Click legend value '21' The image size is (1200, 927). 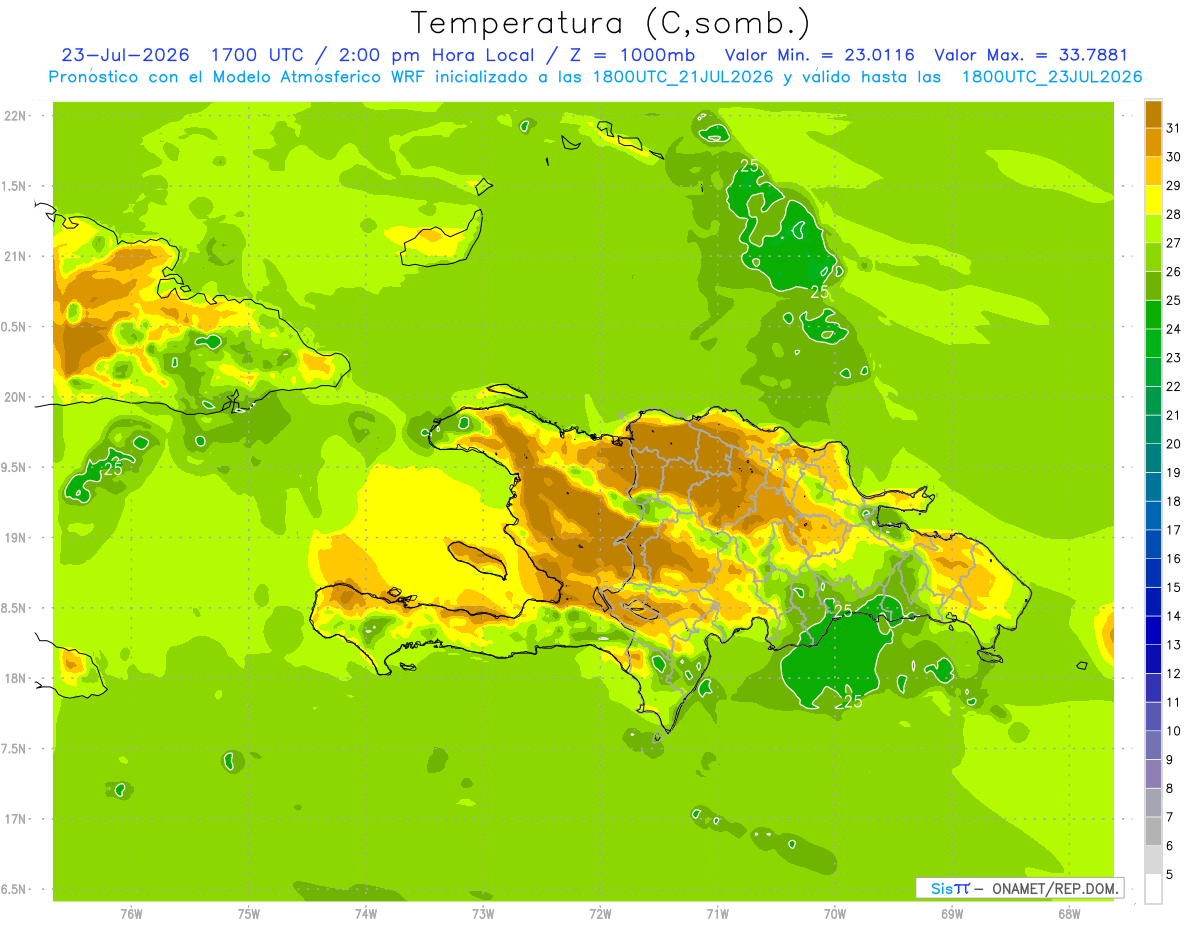(x=1173, y=415)
